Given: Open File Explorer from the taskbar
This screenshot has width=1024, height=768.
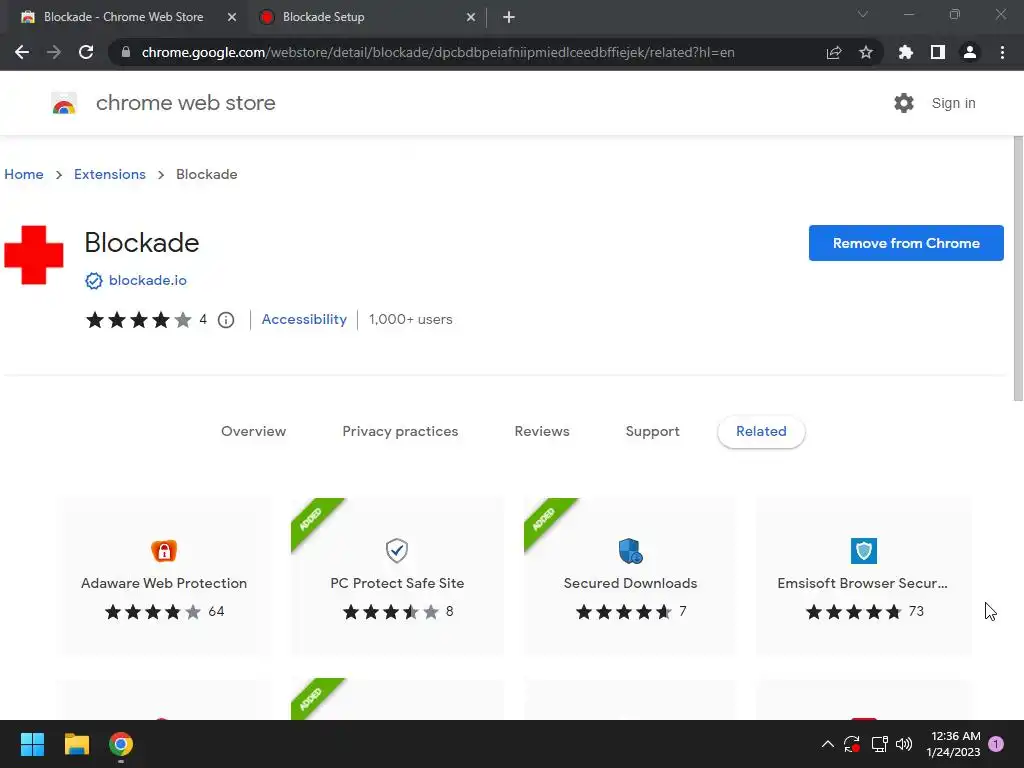Looking at the screenshot, I should (76, 744).
